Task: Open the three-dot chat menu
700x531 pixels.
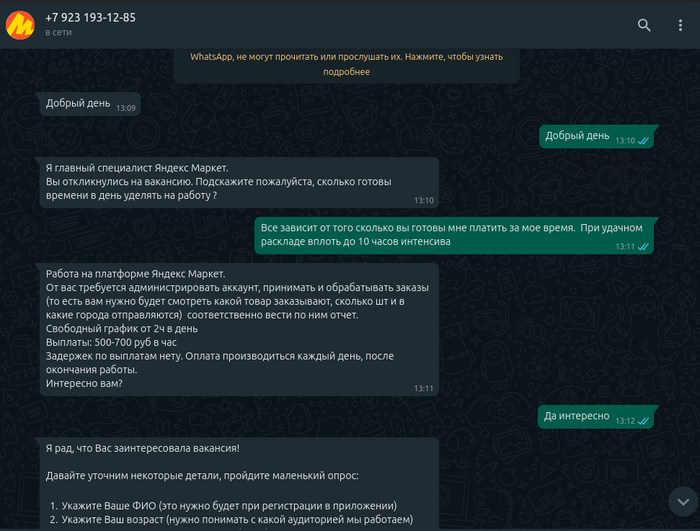Action: (x=680, y=25)
